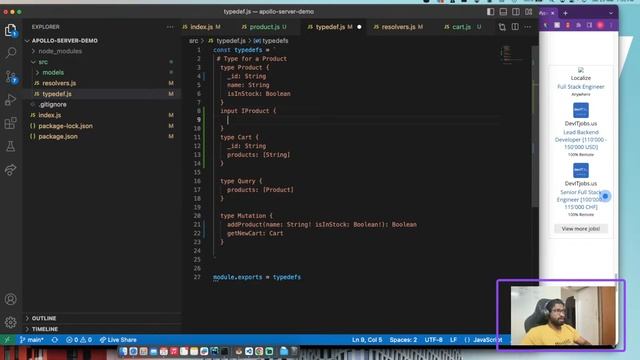Open the browser tab list dropdown chevron
Image resolution: width=640 pixels, height=360 pixels.
click(611, 13)
